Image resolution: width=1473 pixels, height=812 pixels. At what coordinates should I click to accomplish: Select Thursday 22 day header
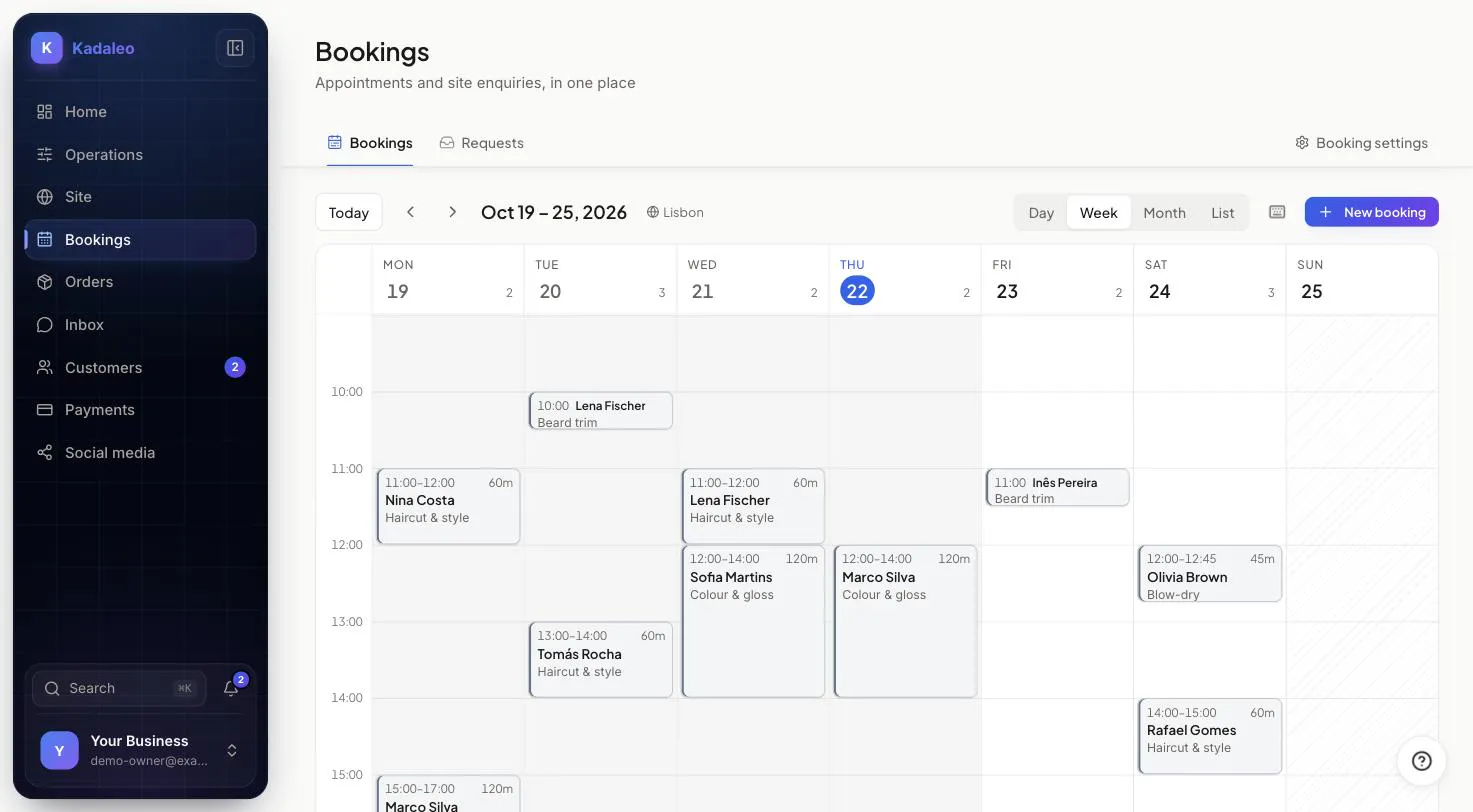(x=905, y=280)
